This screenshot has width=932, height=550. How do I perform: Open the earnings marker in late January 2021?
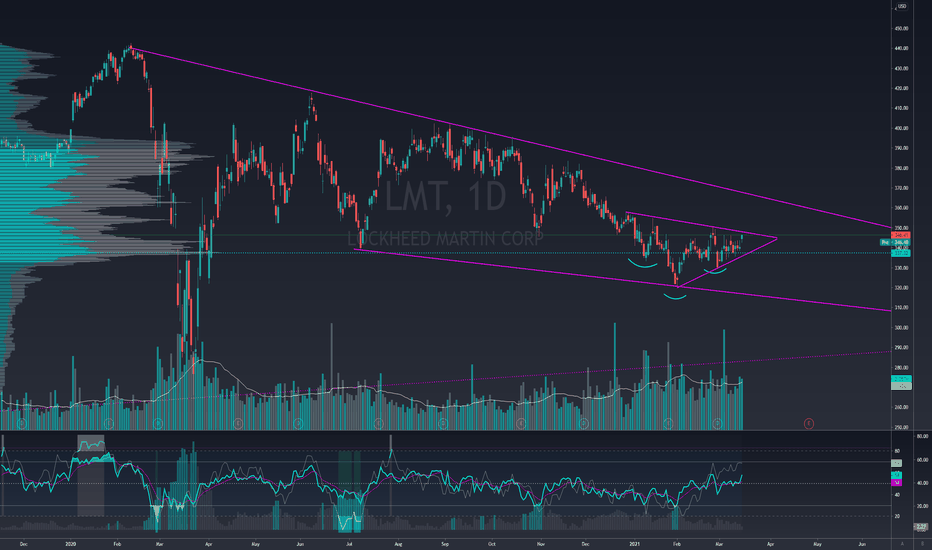point(668,423)
